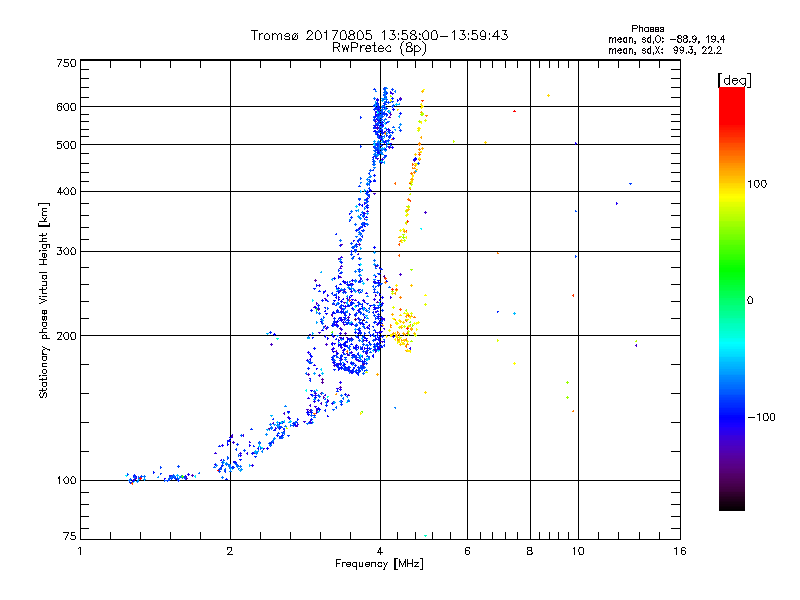Click the x-axis tick label '16'
The width and height of the screenshot is (800, 600).
(680, 551)
